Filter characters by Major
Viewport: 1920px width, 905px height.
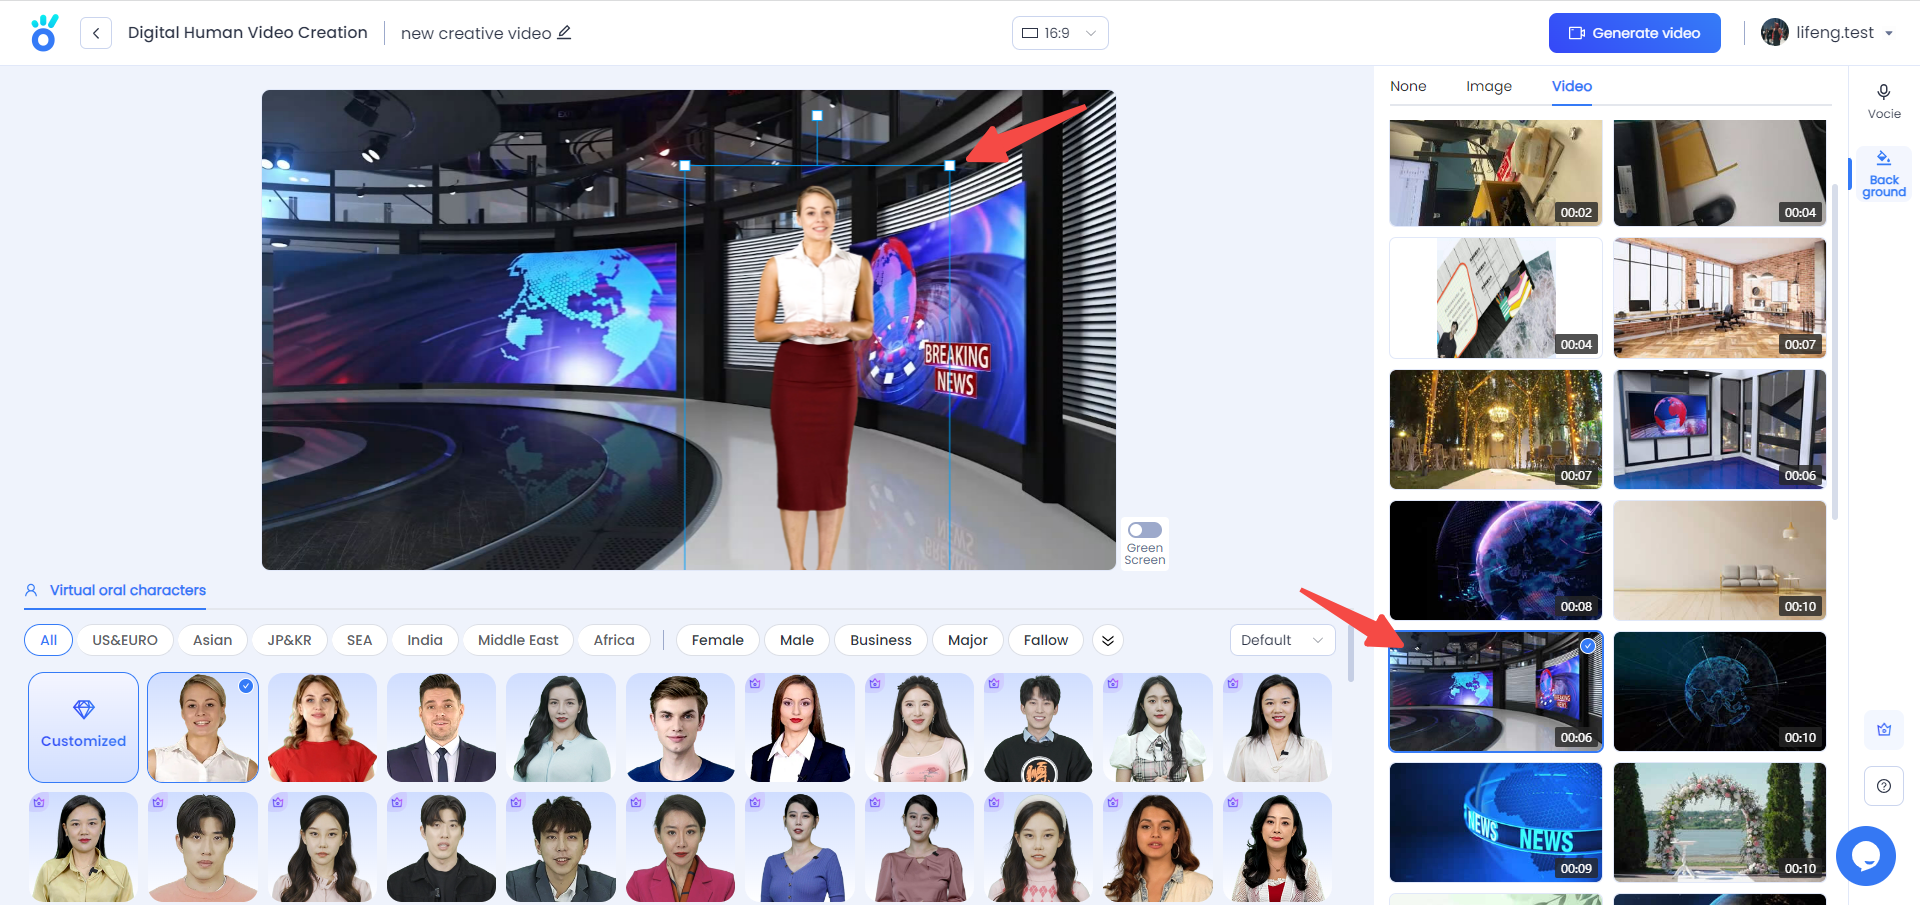tap(968, 640)
